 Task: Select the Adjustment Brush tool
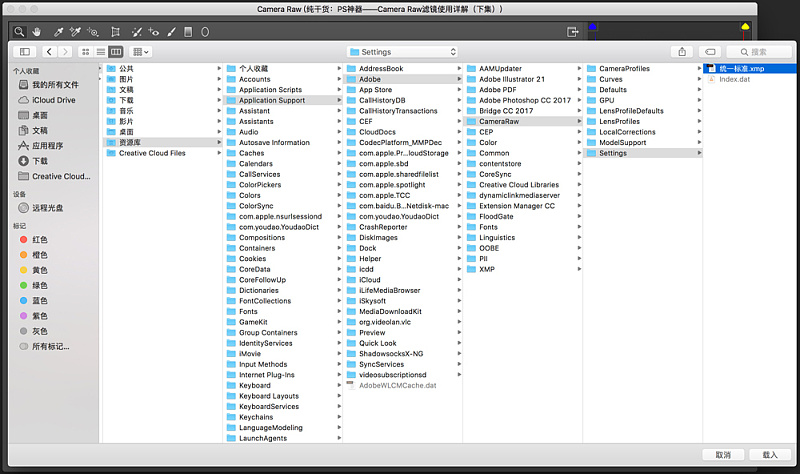pos(171,32)
